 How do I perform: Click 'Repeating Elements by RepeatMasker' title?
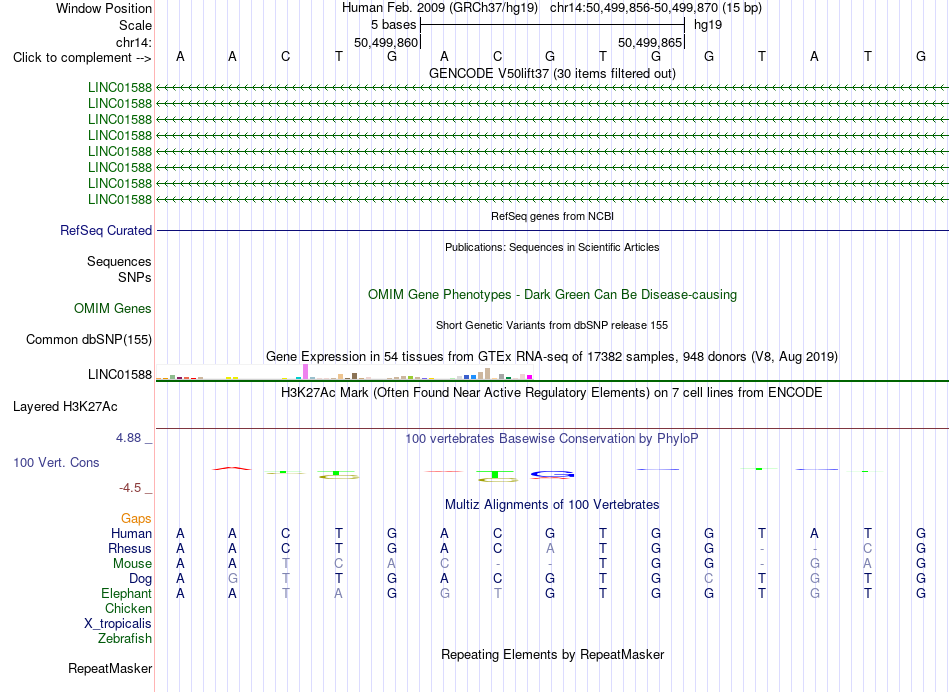[x=552, y=654]
